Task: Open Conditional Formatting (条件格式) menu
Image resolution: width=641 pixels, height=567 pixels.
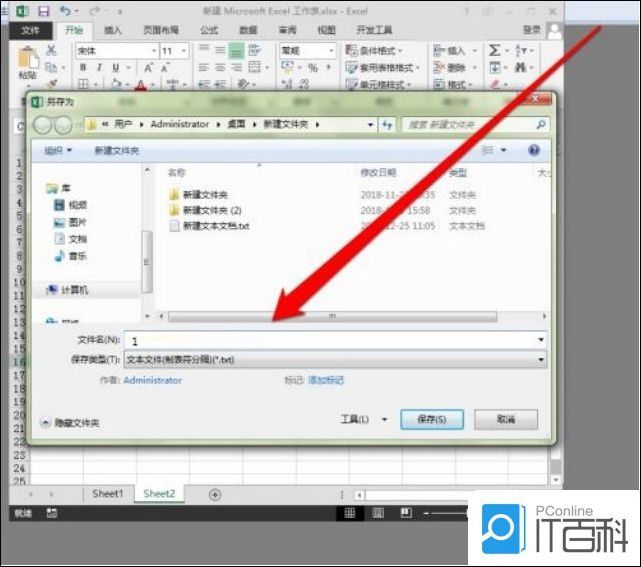Action: tap(374, 51)
